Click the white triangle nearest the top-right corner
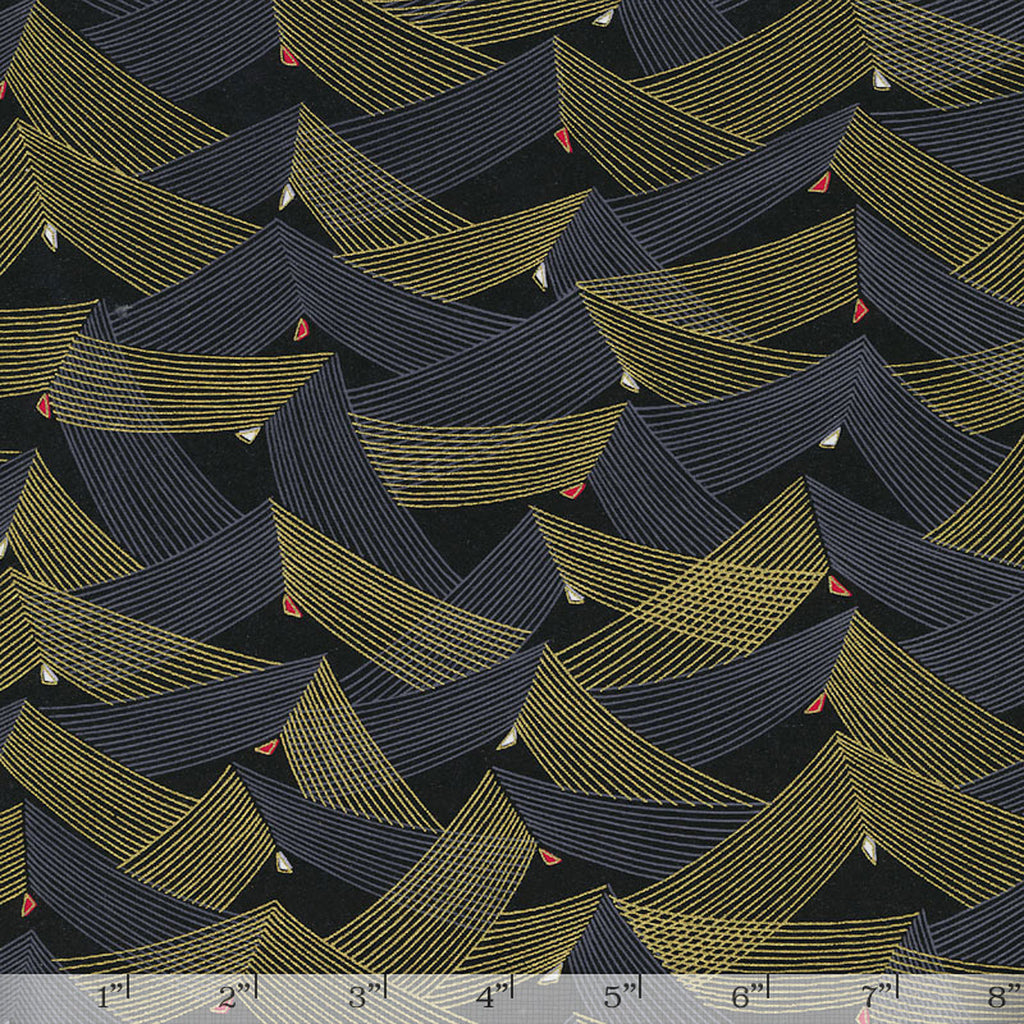The height and width of the screenshot is (1024, 1024). pyautogui.click(x=881, y=80)
